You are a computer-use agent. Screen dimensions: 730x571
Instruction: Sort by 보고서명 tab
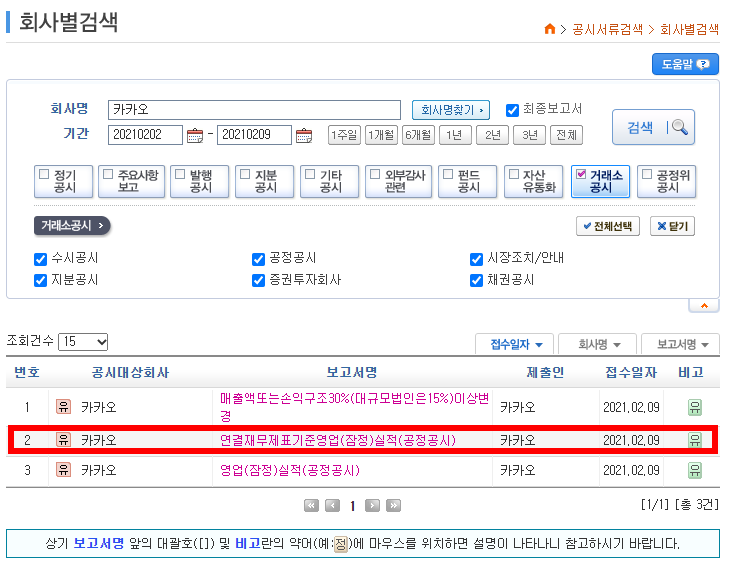pyautogui.click(x=681, y=344)
